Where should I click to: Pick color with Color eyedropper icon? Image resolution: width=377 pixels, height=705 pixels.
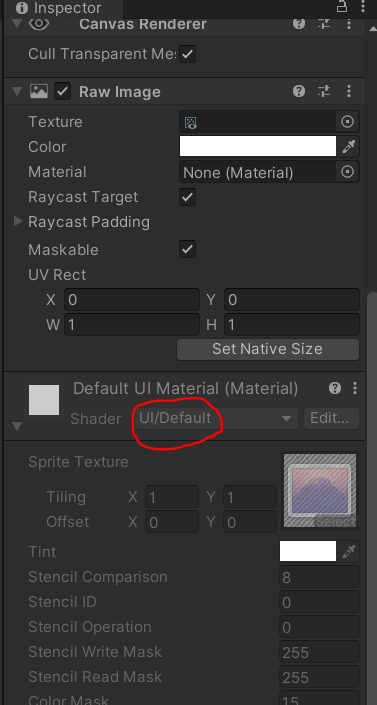349,147
